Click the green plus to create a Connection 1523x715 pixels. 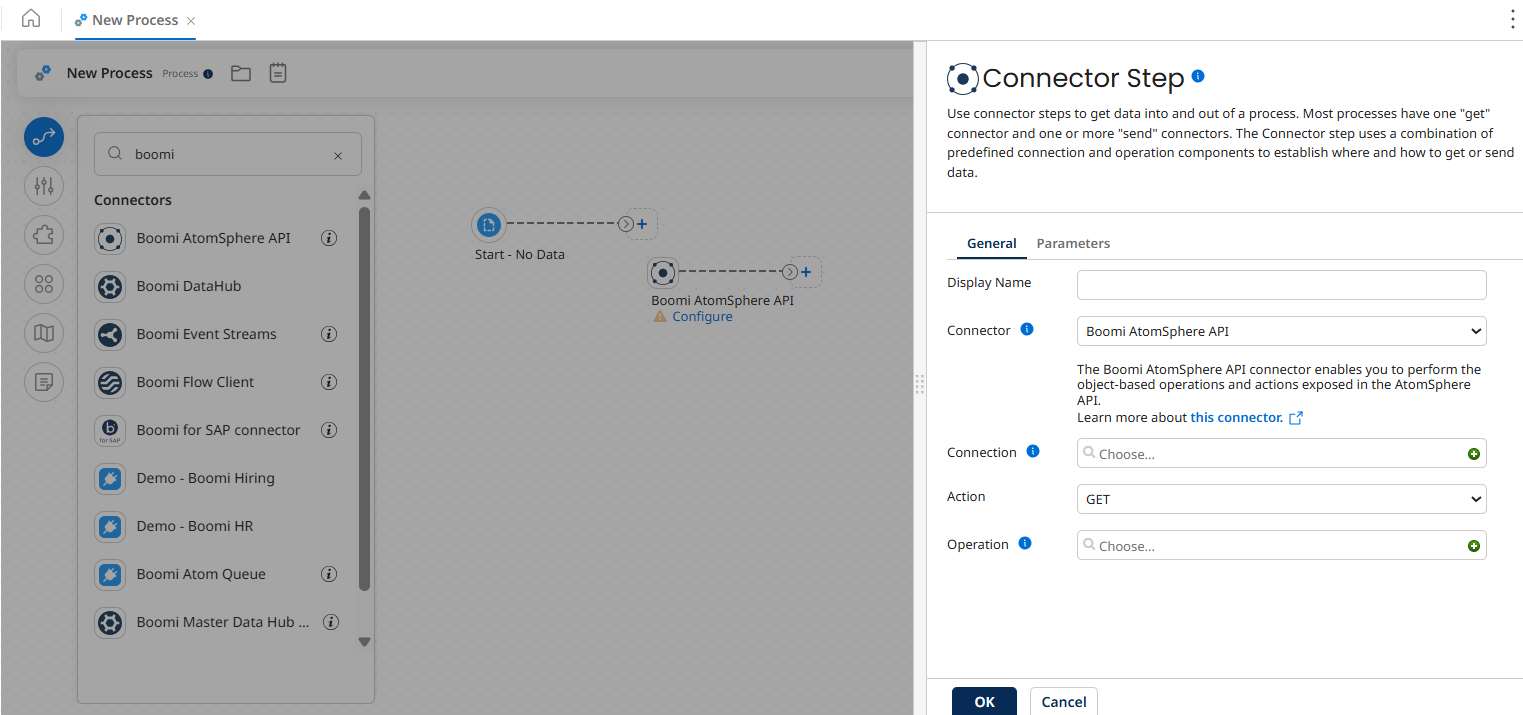click(x=1473, y=453)
